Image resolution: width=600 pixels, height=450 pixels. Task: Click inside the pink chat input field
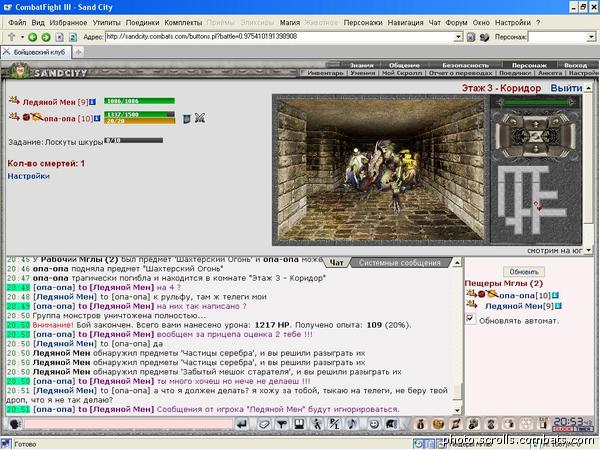(129, 424)
